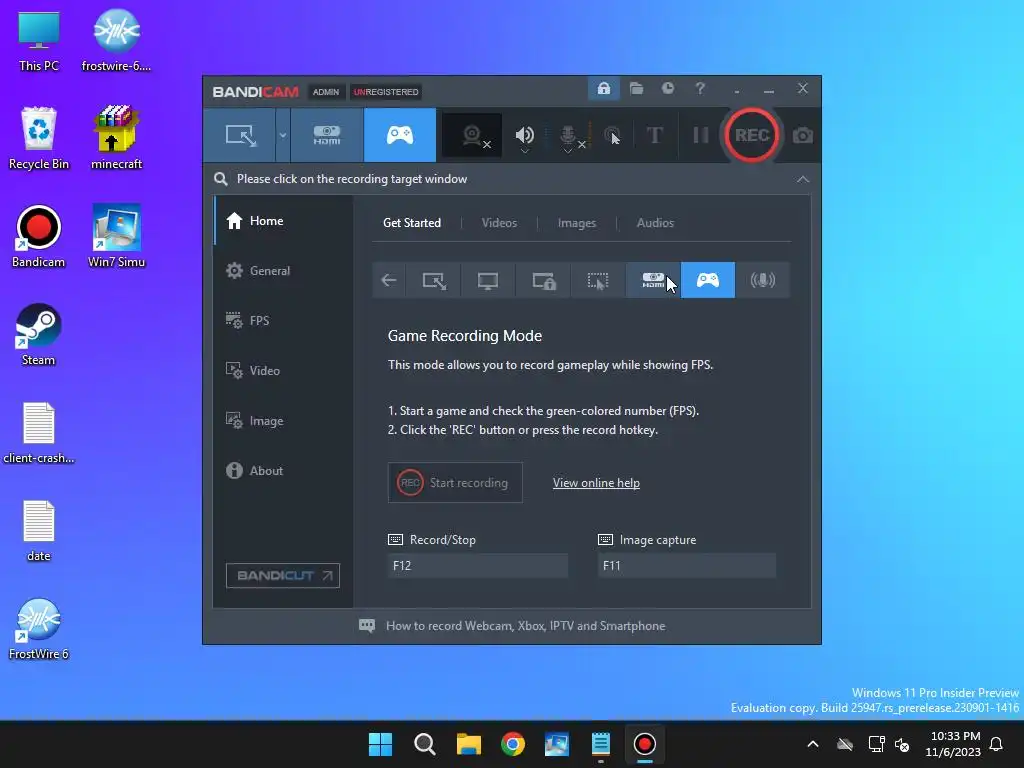Toggle speaker sound icon
The width and height of the screenshot is (1024, 768).
tap(524, 135)
